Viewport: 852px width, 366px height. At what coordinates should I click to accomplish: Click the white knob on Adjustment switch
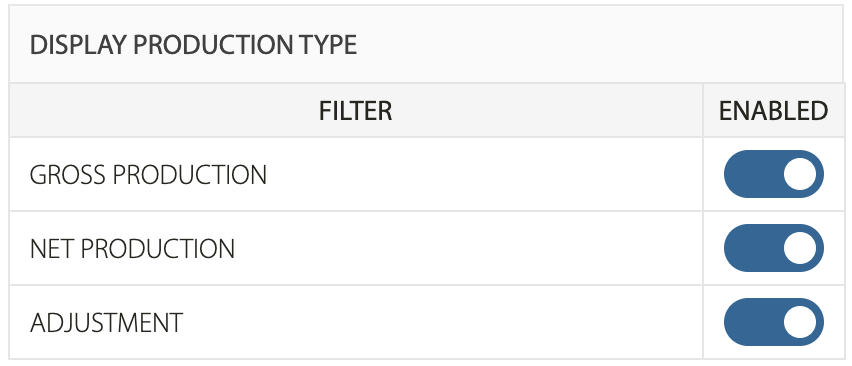click(x=800, y=322)
